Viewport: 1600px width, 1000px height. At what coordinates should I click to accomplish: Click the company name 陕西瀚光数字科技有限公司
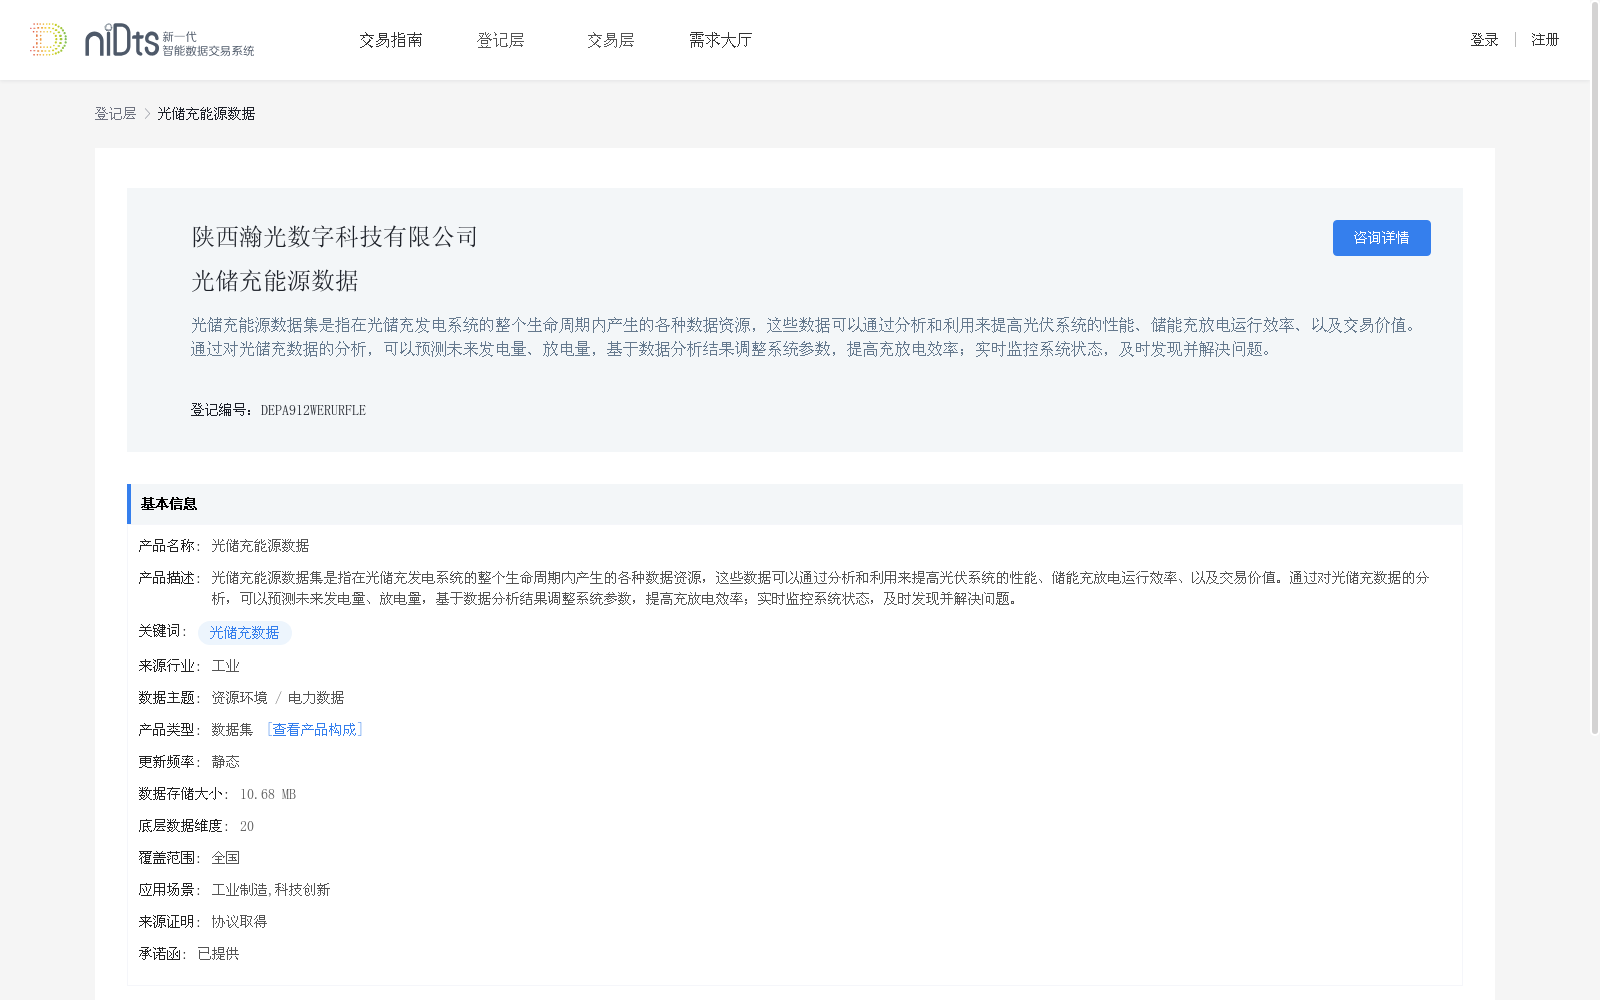click(335, 237)
